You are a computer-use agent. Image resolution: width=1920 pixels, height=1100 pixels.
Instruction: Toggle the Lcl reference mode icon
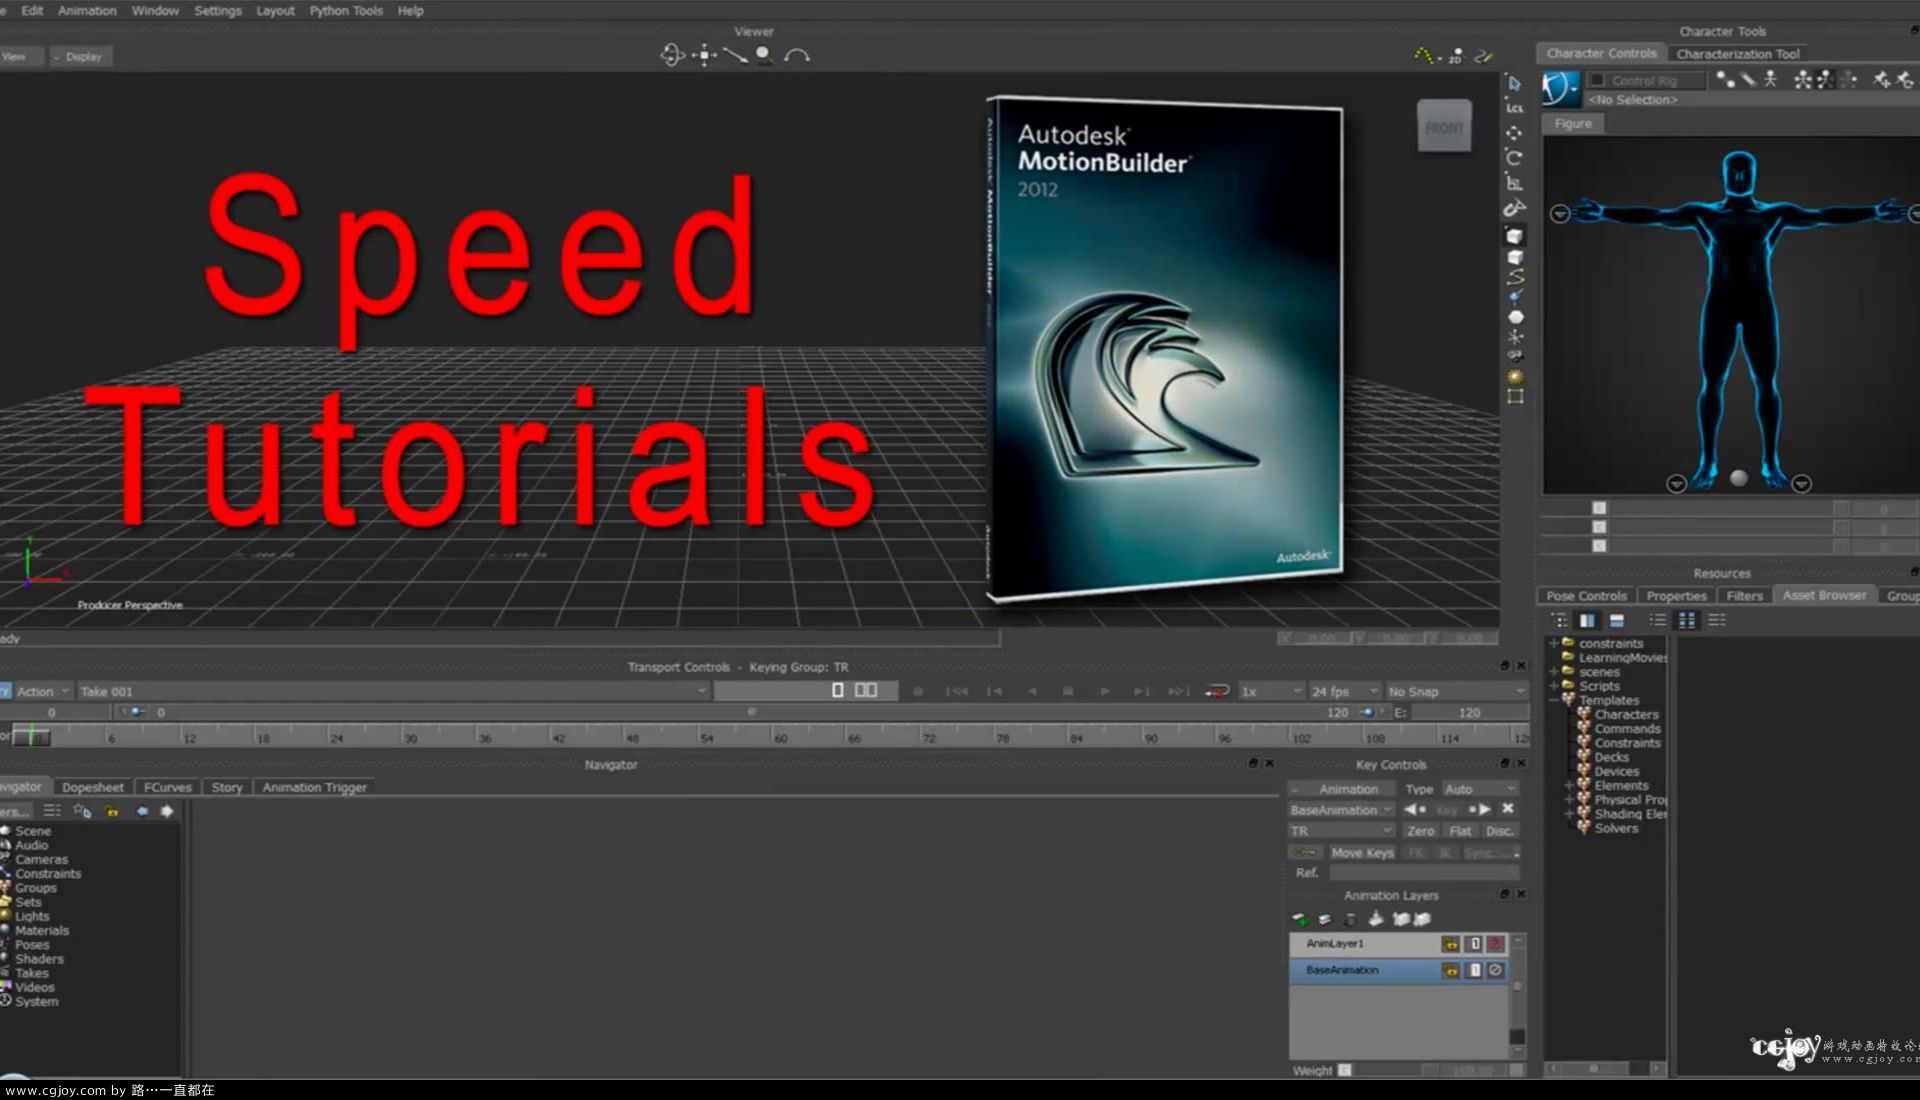(1514, 108)
